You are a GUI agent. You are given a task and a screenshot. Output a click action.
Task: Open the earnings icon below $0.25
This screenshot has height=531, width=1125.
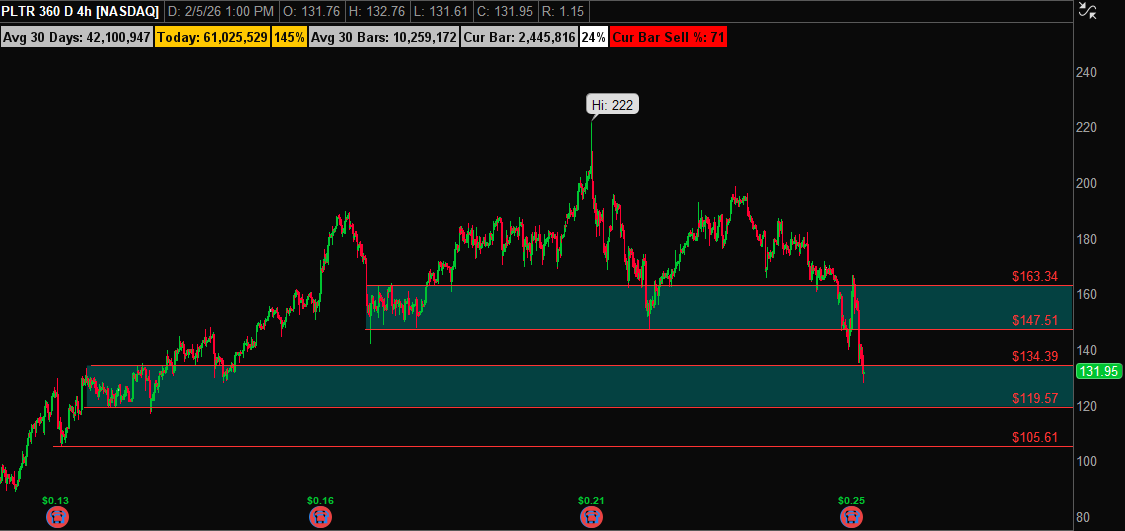click(851, 516)
